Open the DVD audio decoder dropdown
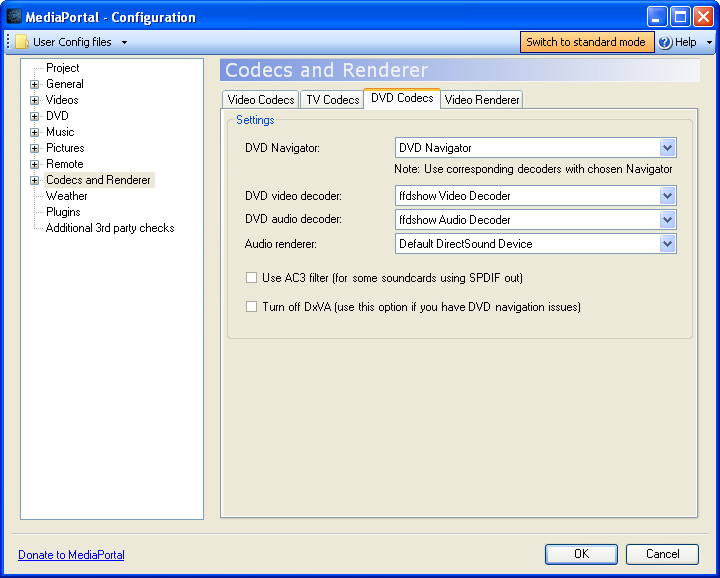The height and width of the screenshot is (578, 720). [x=667, y=220]
